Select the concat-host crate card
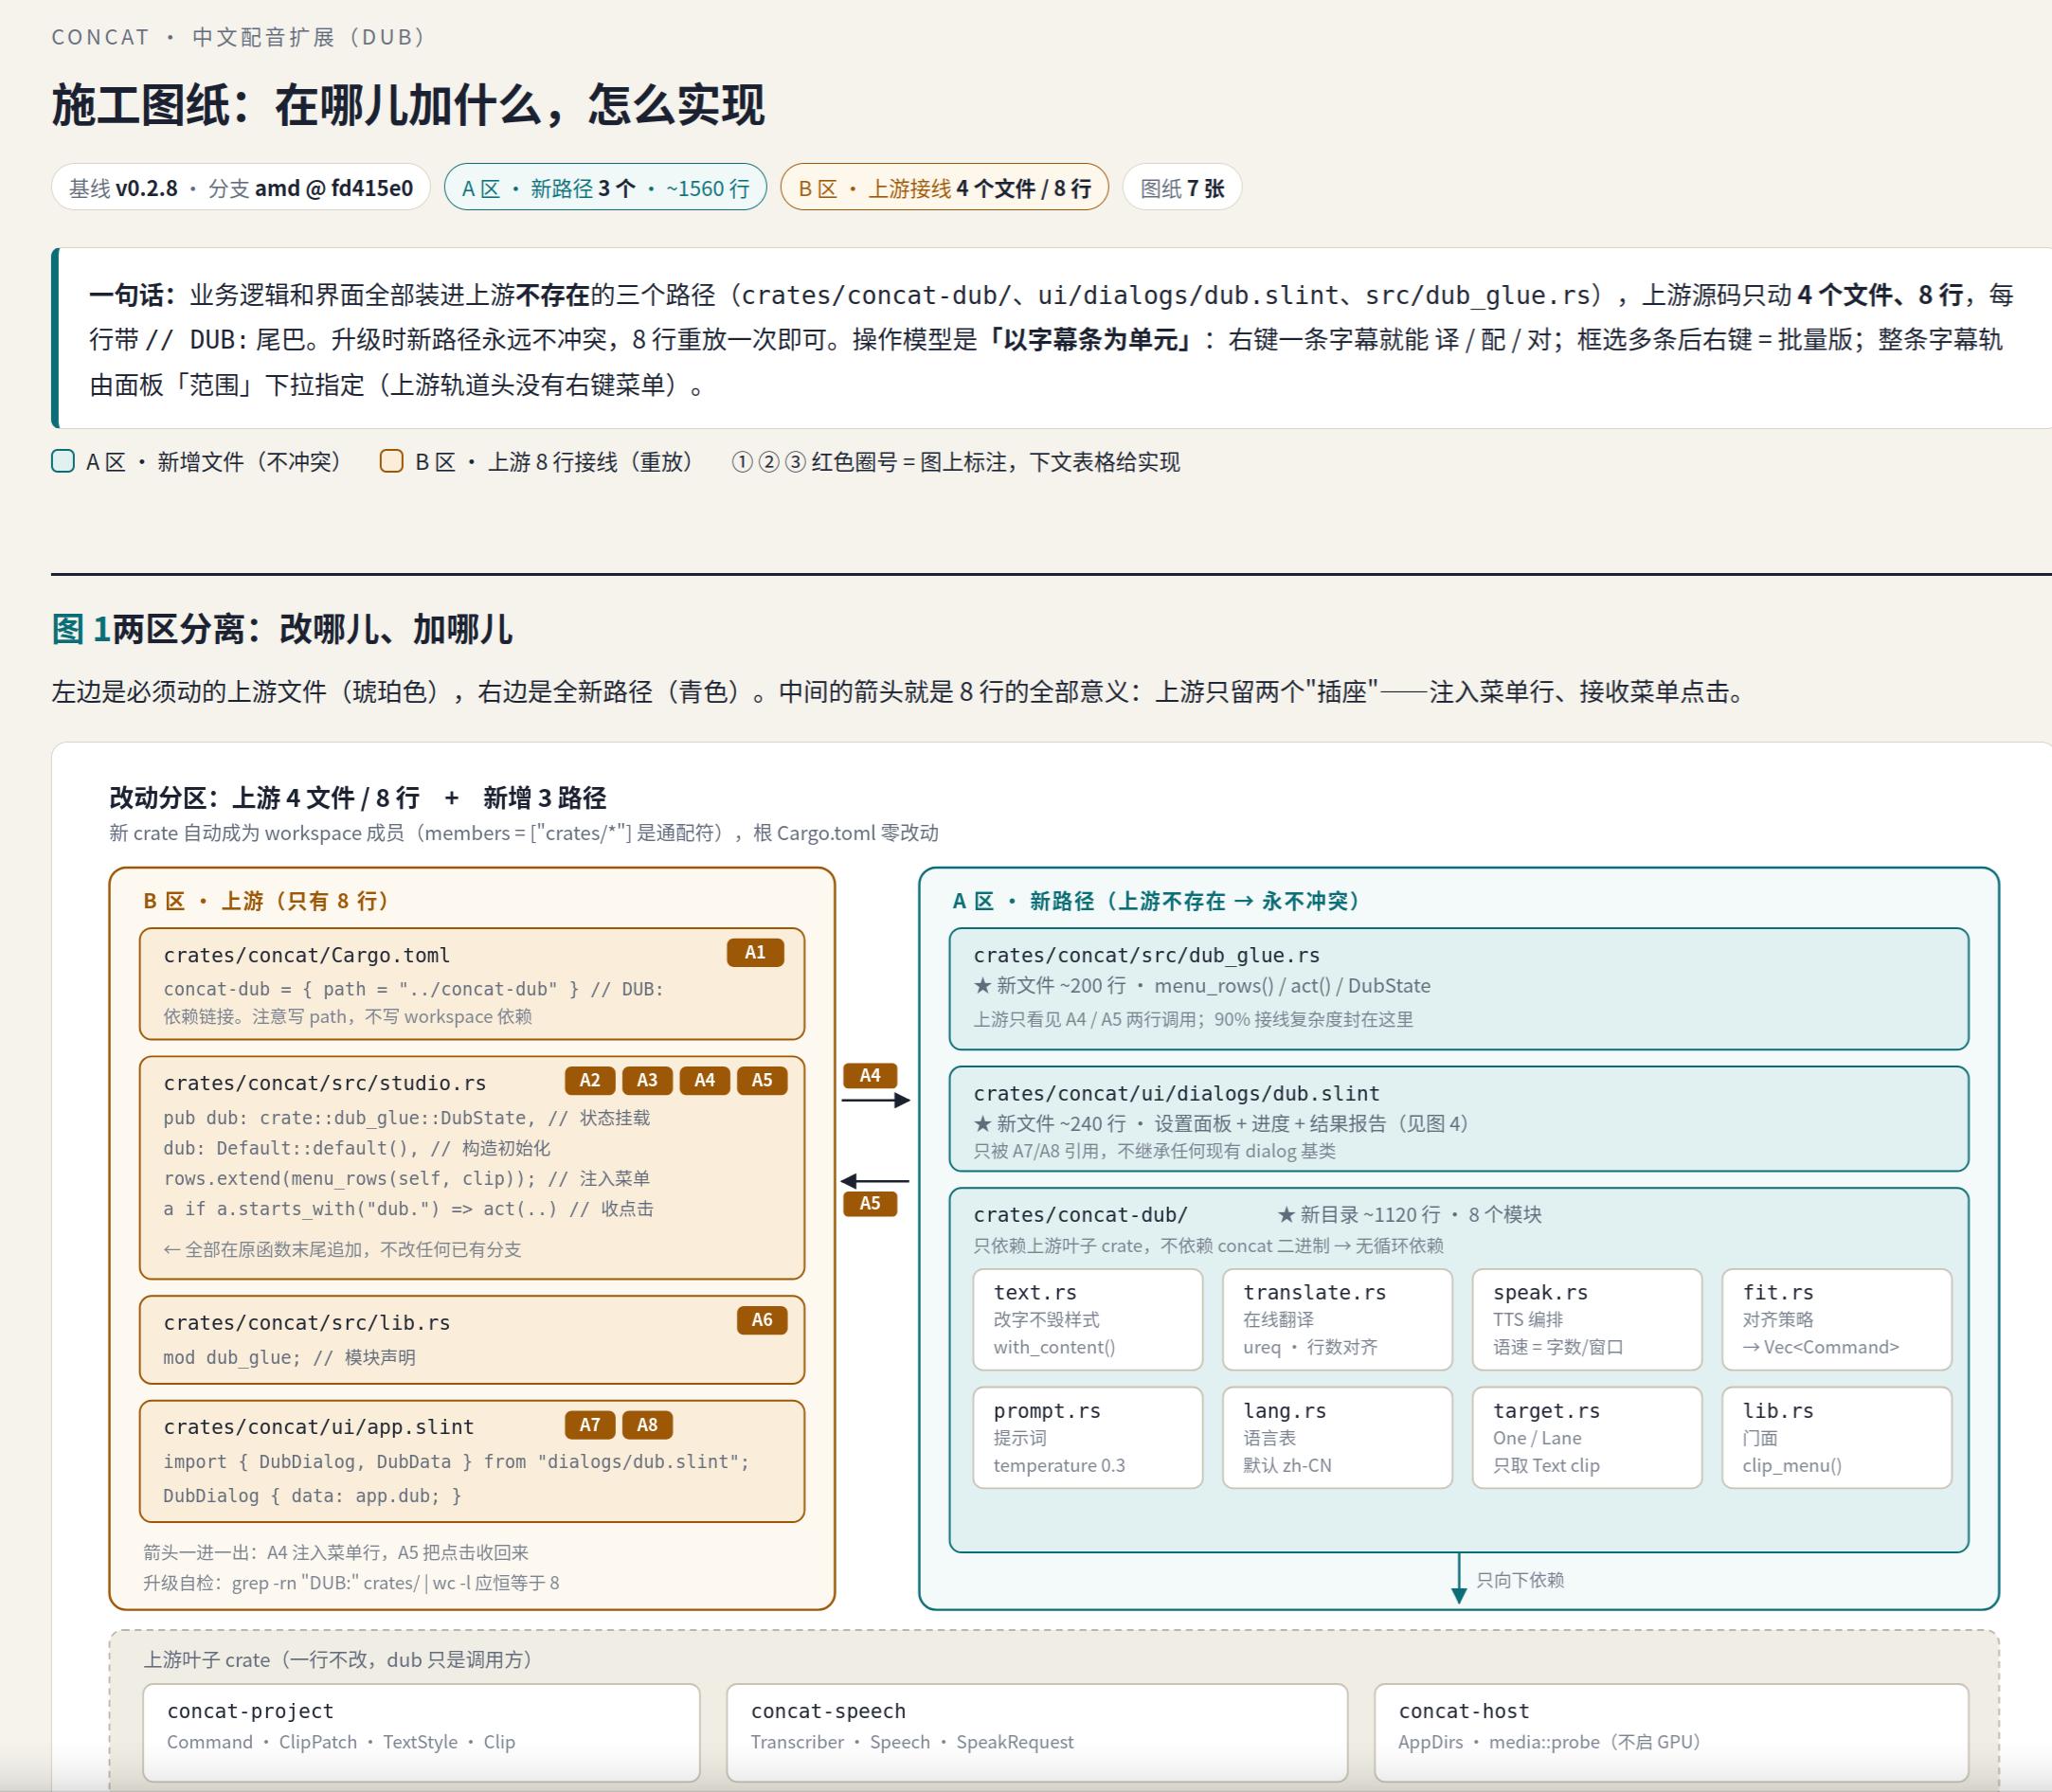The width and height of the screenshot is (2052, 1792). tap(1671, 1731)
